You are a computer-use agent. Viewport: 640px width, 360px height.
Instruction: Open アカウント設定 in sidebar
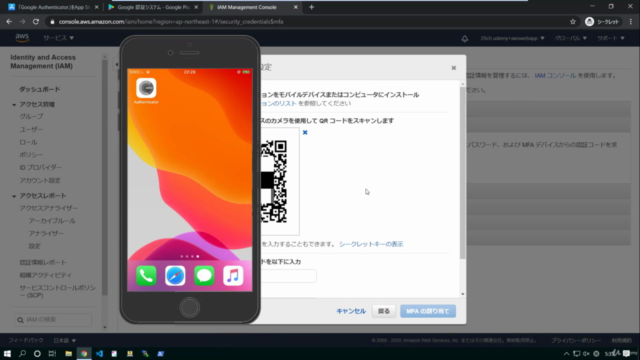coord(40,180)
